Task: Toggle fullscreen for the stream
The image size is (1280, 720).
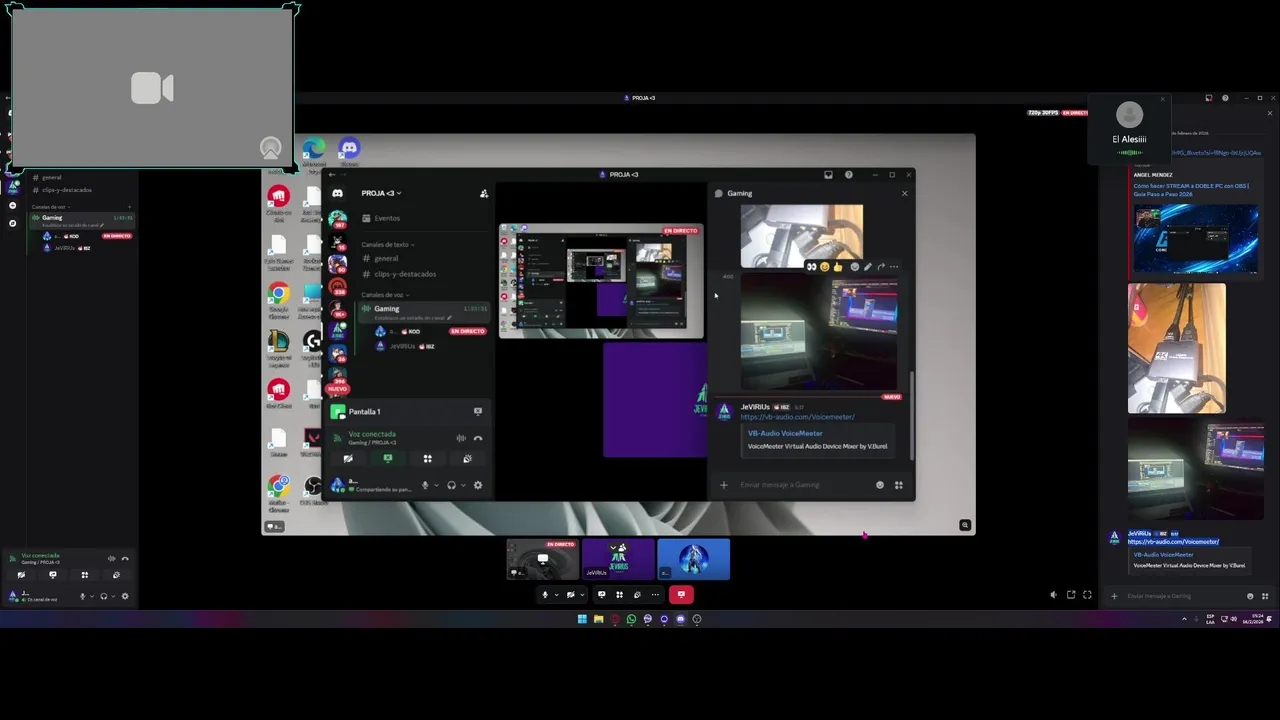Action: click(1087, 595)
